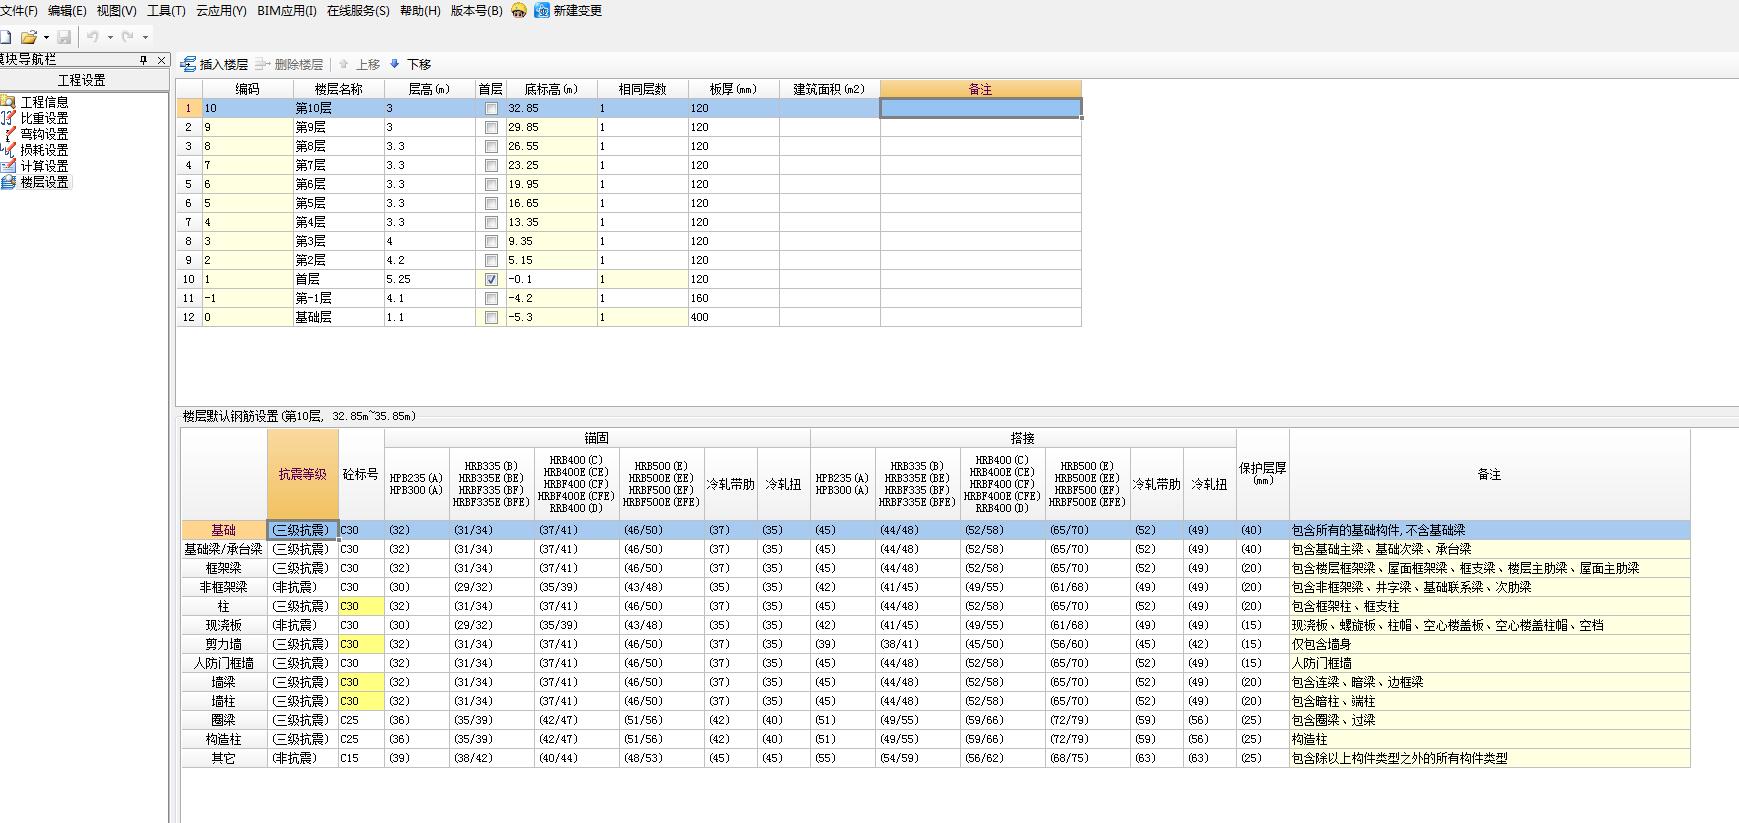Toggle 首层 checkbox for 第8层

point(491,146)
